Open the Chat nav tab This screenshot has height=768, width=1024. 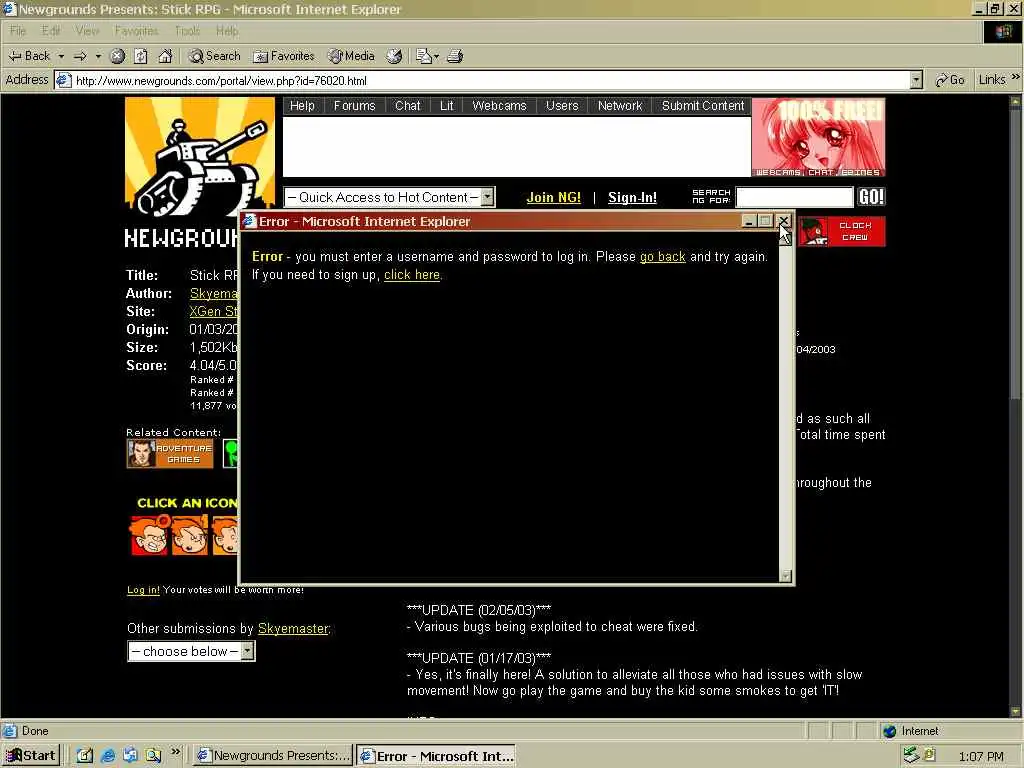(x=408, y=106)
